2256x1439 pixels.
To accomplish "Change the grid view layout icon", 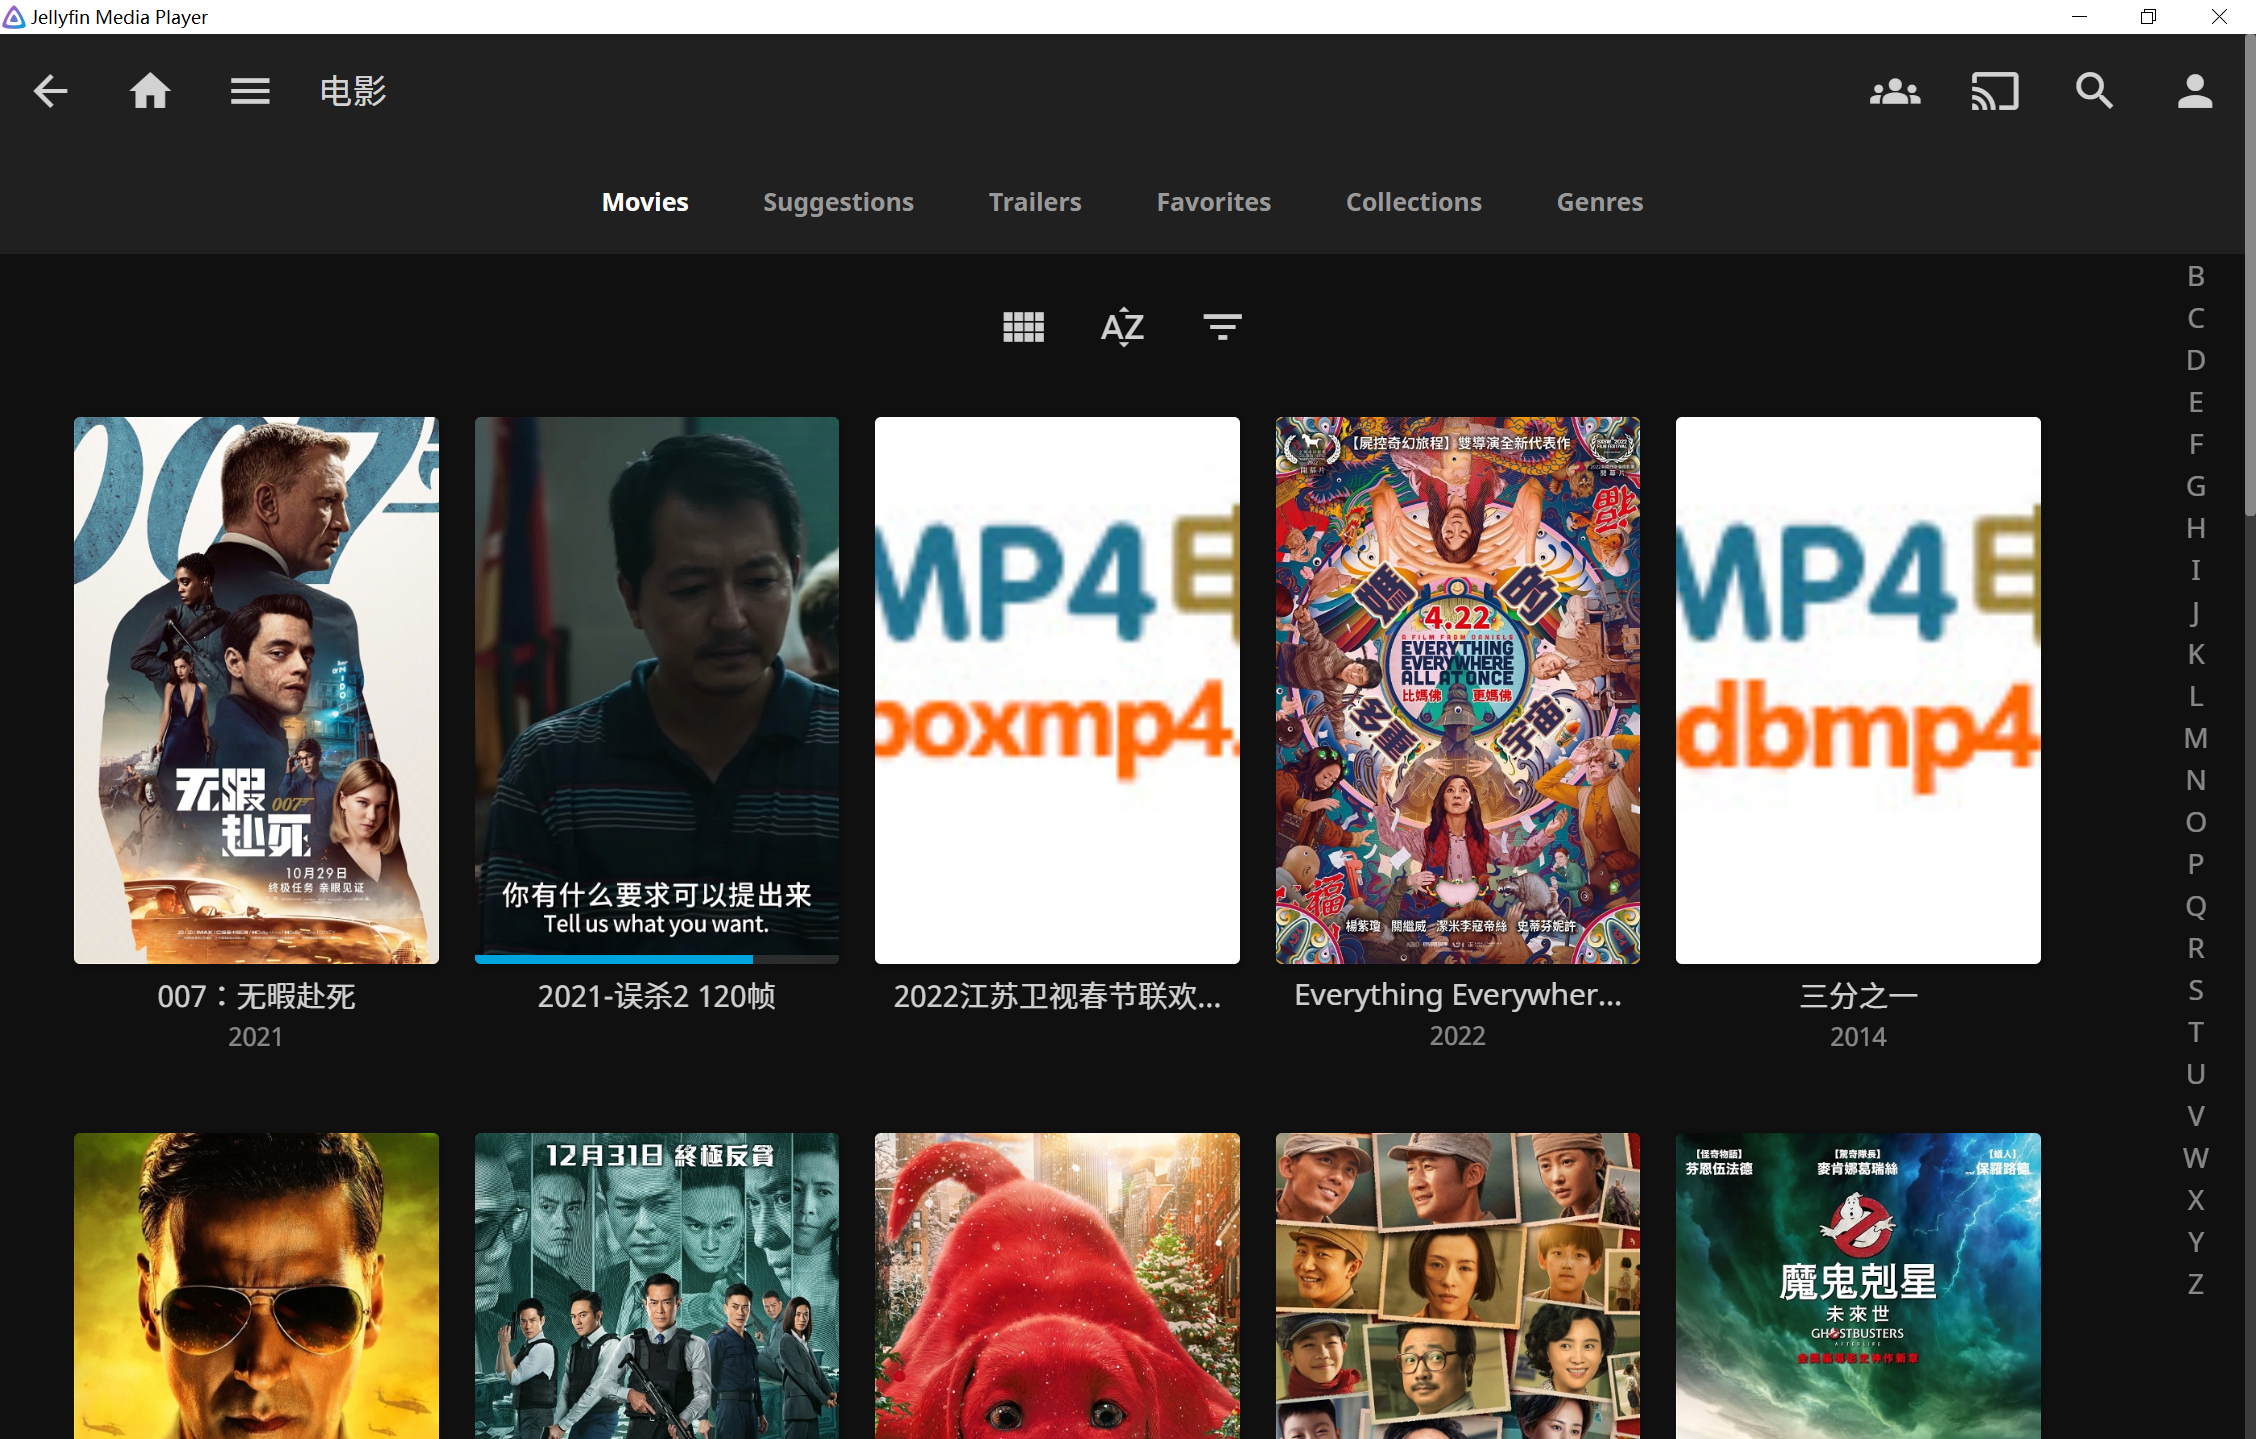I will (x=1023, y=326).
